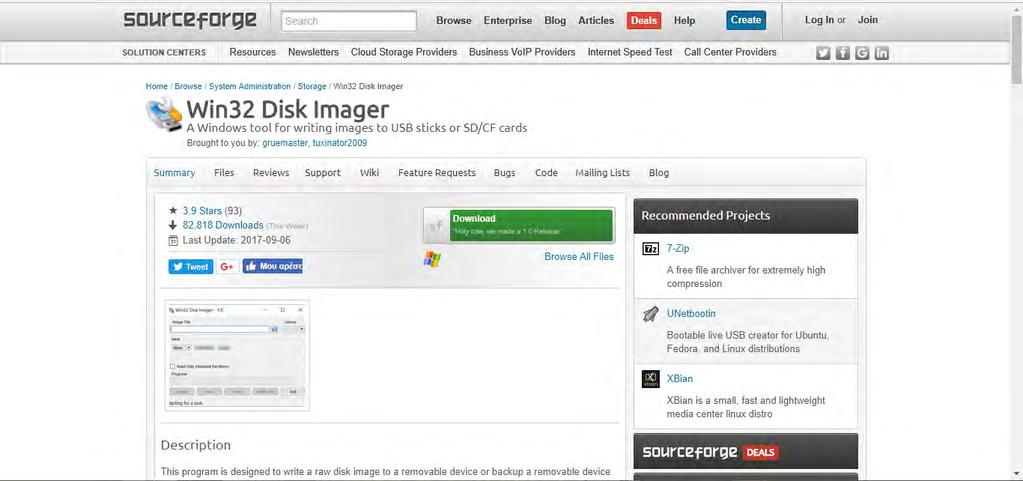Click Browse All Files link

pos(579,257)
